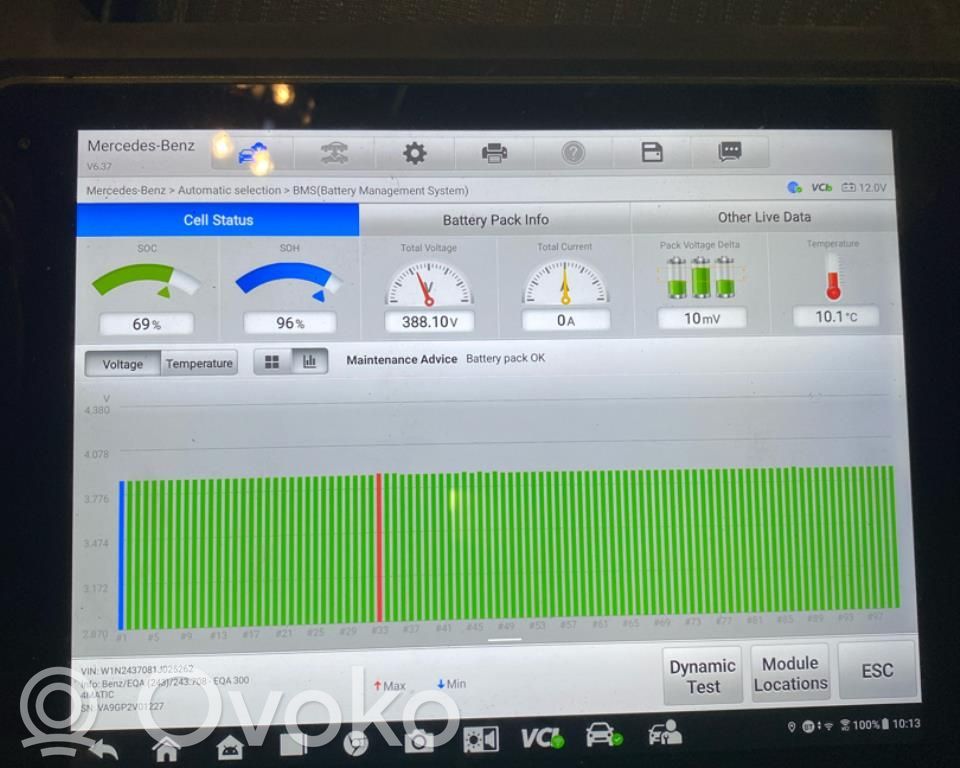Select the blue minimum voltage cell bar
The height and width of the screenshot is (768, 960).
pos(122,555)
